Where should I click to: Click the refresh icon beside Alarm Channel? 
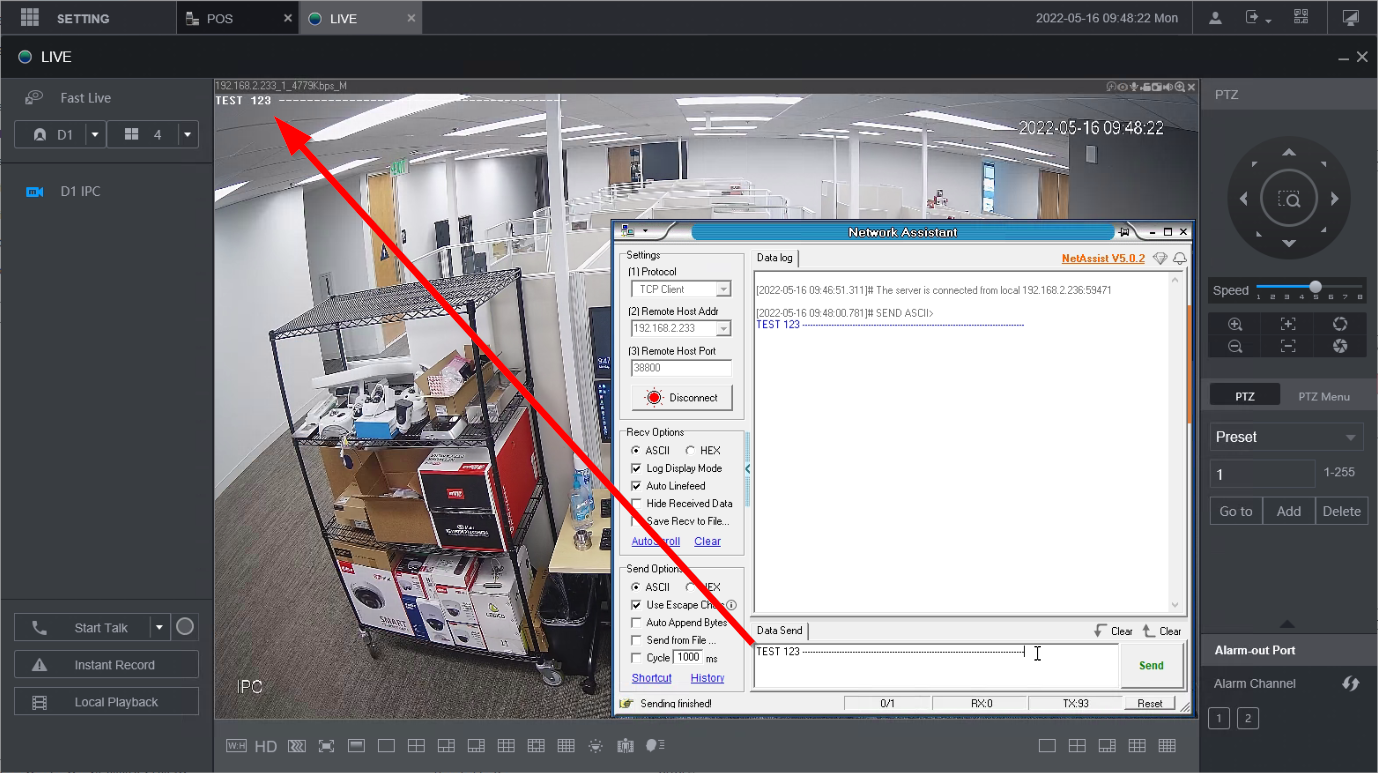click(x=1350, y=684)
